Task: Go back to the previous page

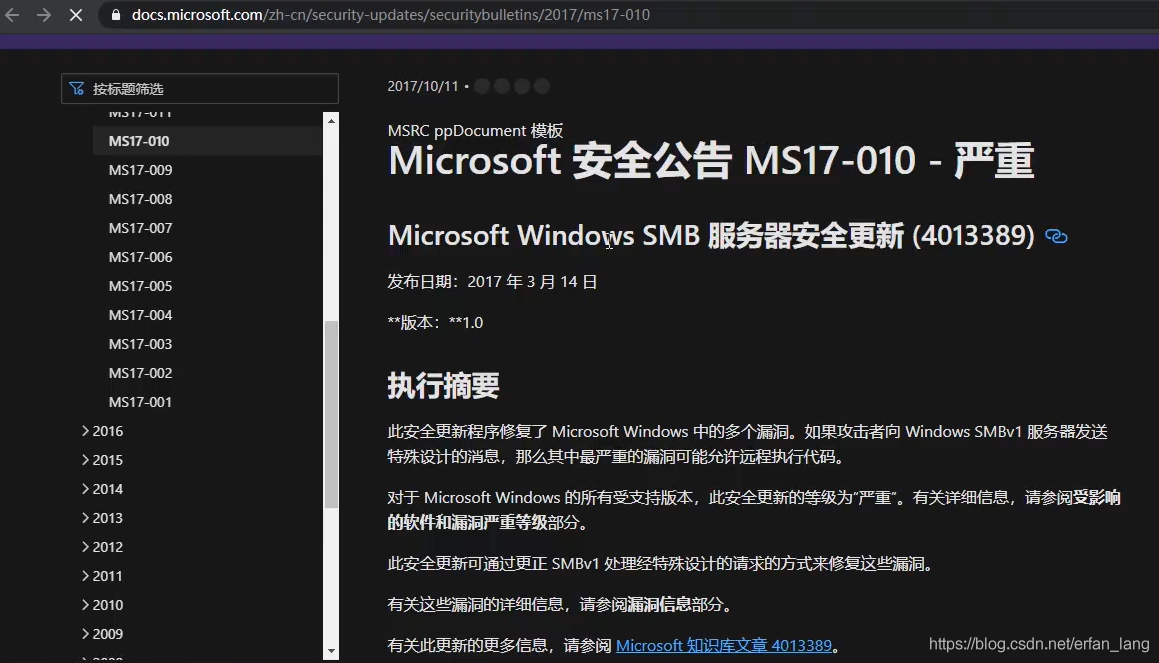Action: point(13,15)
